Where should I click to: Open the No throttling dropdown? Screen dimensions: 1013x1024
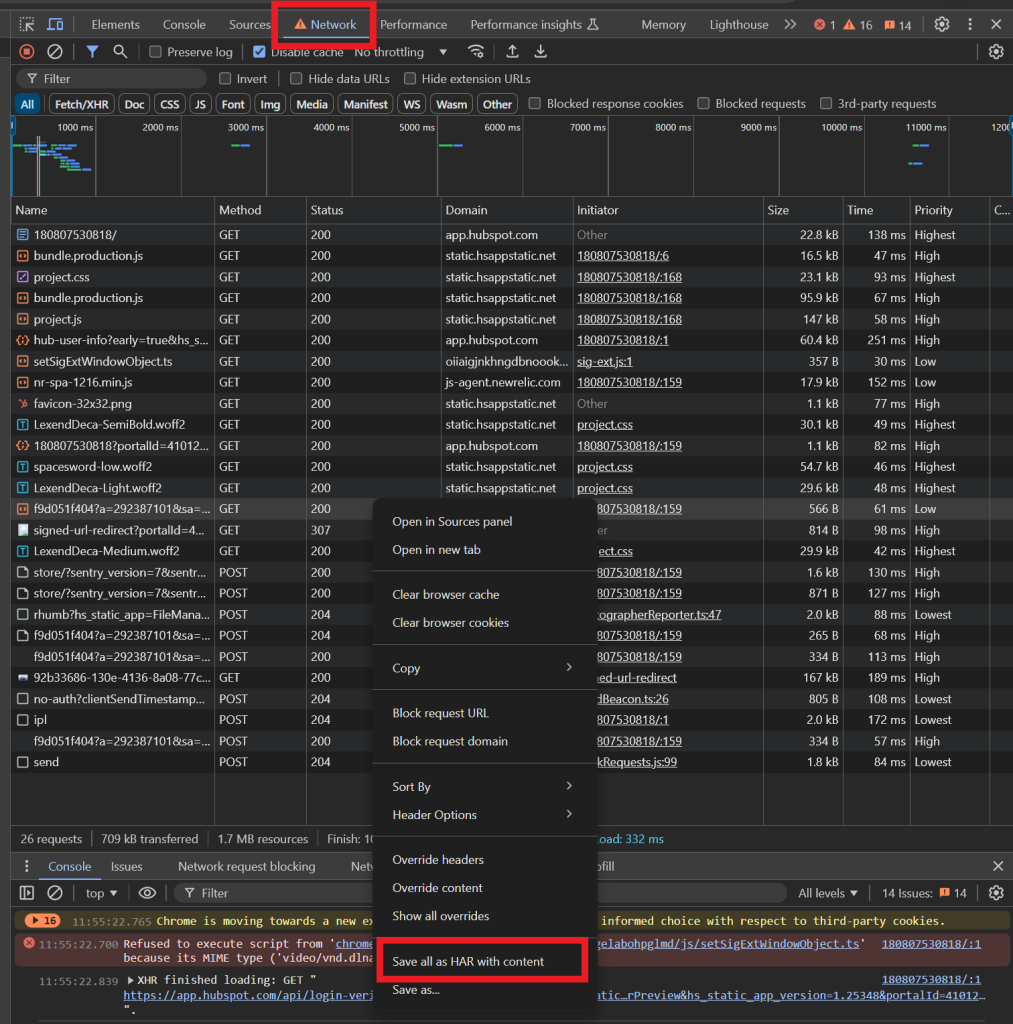coord(401,52)
